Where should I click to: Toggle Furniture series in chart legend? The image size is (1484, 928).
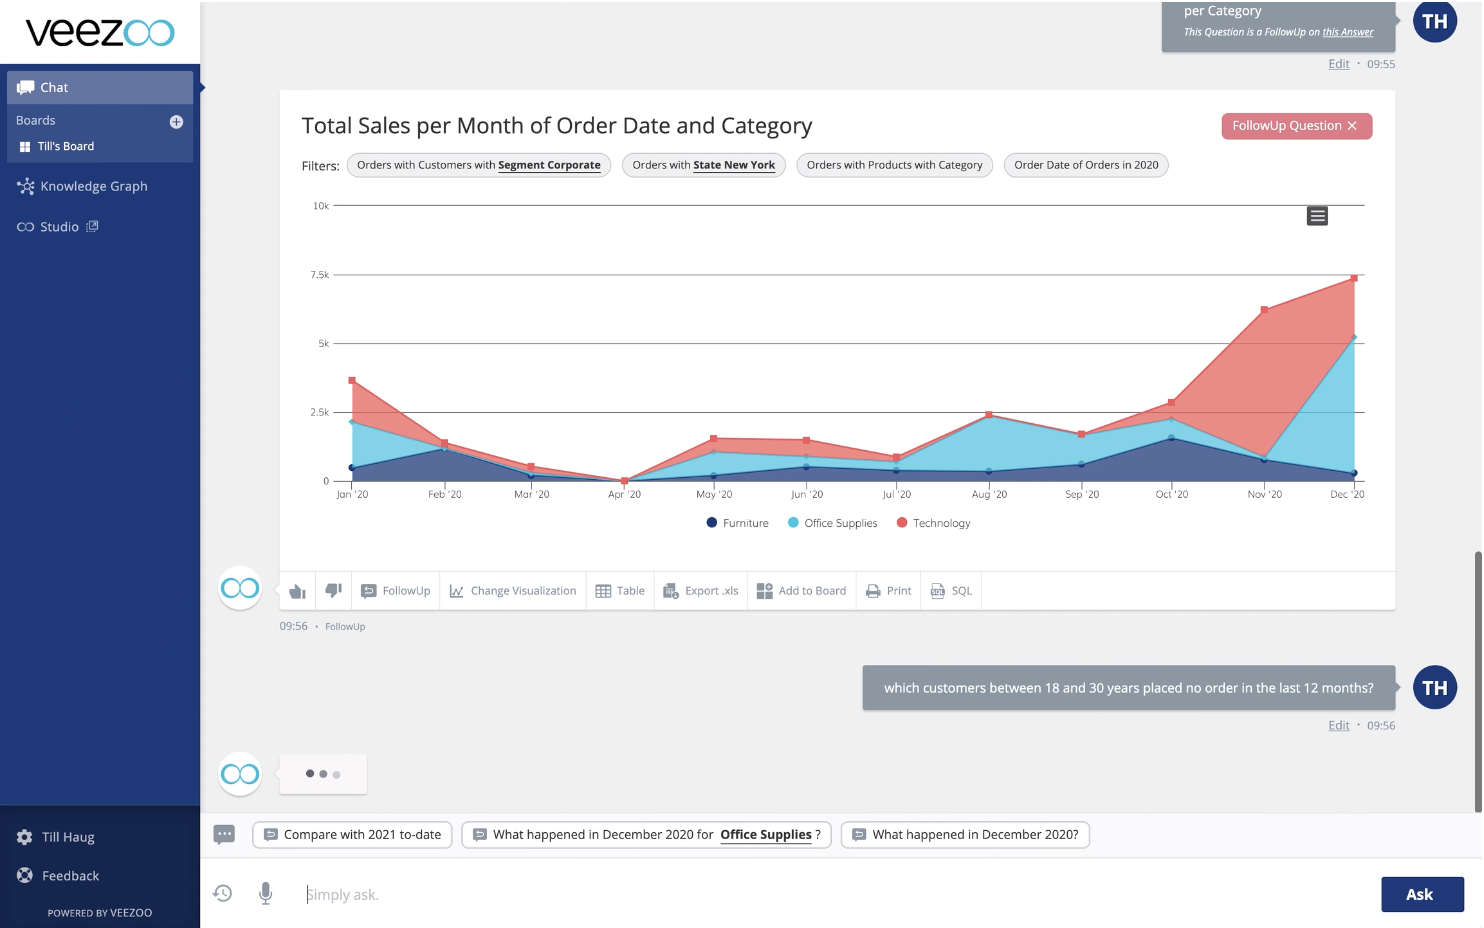737,523
